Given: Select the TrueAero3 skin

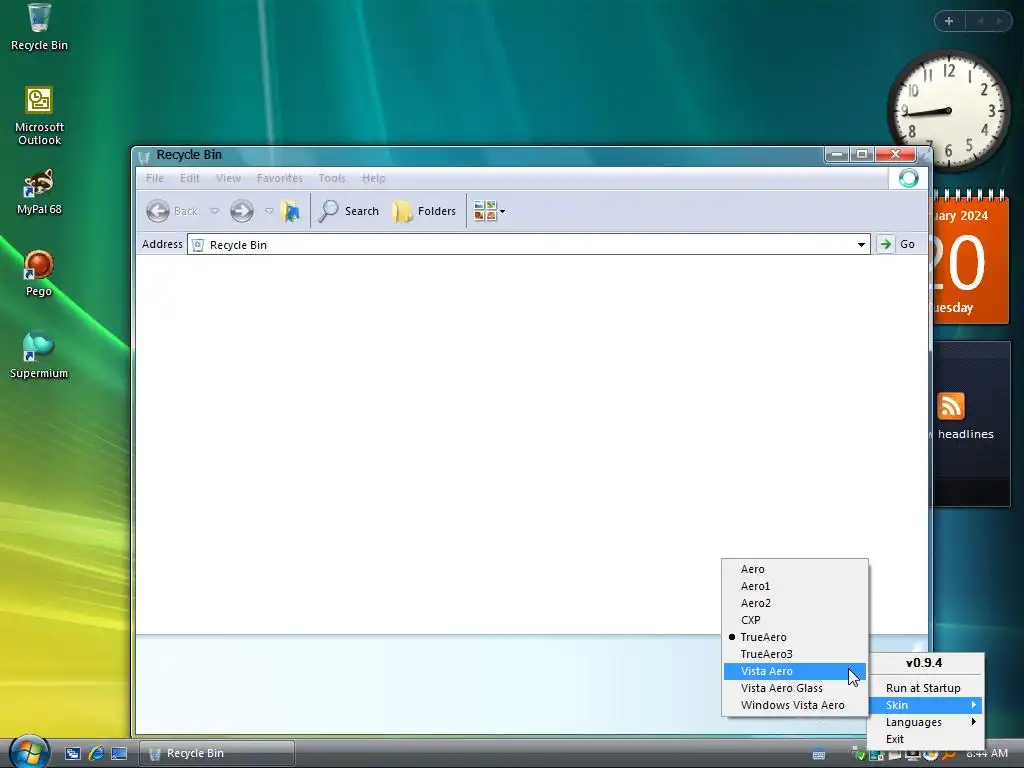Looking at the screenshot, I should tap(795, 654).
